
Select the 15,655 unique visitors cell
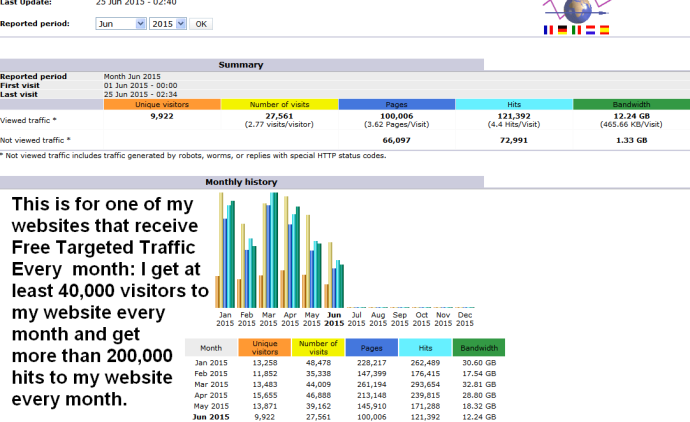click(264, 395)
